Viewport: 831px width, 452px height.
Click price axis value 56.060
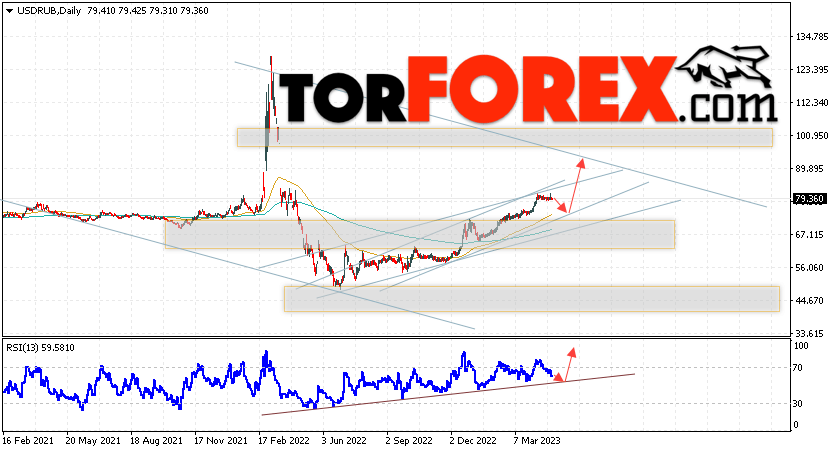pos(810,268)
